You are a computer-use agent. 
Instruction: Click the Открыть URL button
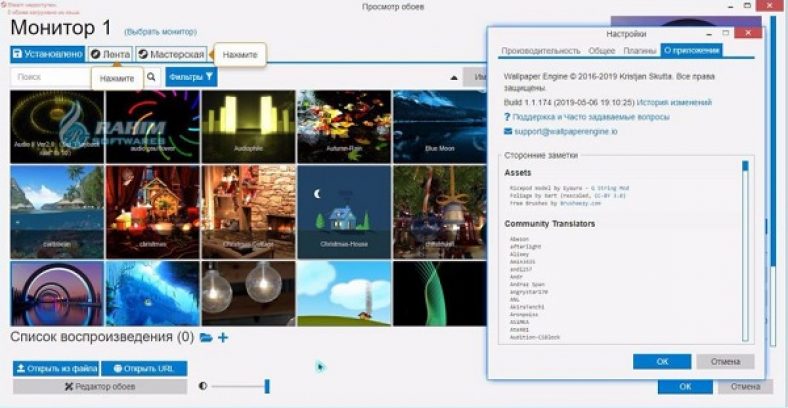(x=144, y=368)
